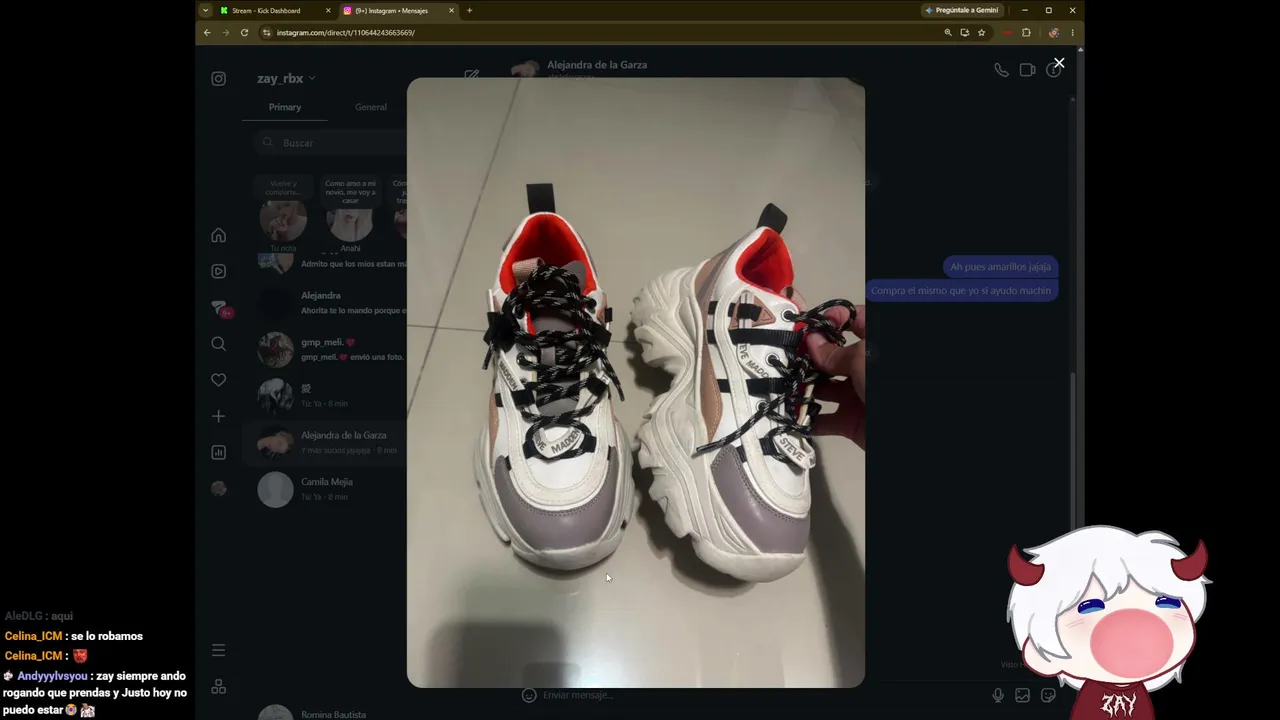Start a video call
This screenshot has width=1280, height=720.
pyautogui.click(x=1027, y=70)
